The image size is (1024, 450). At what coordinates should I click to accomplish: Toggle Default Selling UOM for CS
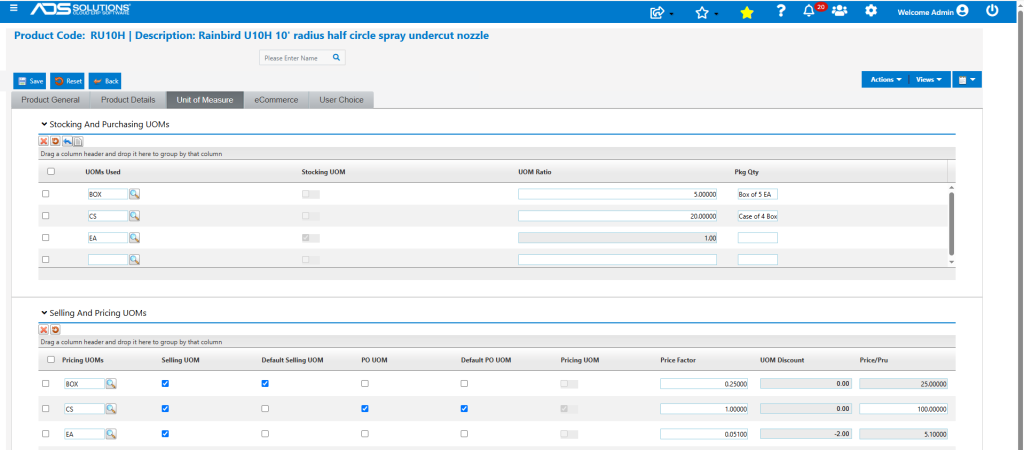[x=265, y=409]
